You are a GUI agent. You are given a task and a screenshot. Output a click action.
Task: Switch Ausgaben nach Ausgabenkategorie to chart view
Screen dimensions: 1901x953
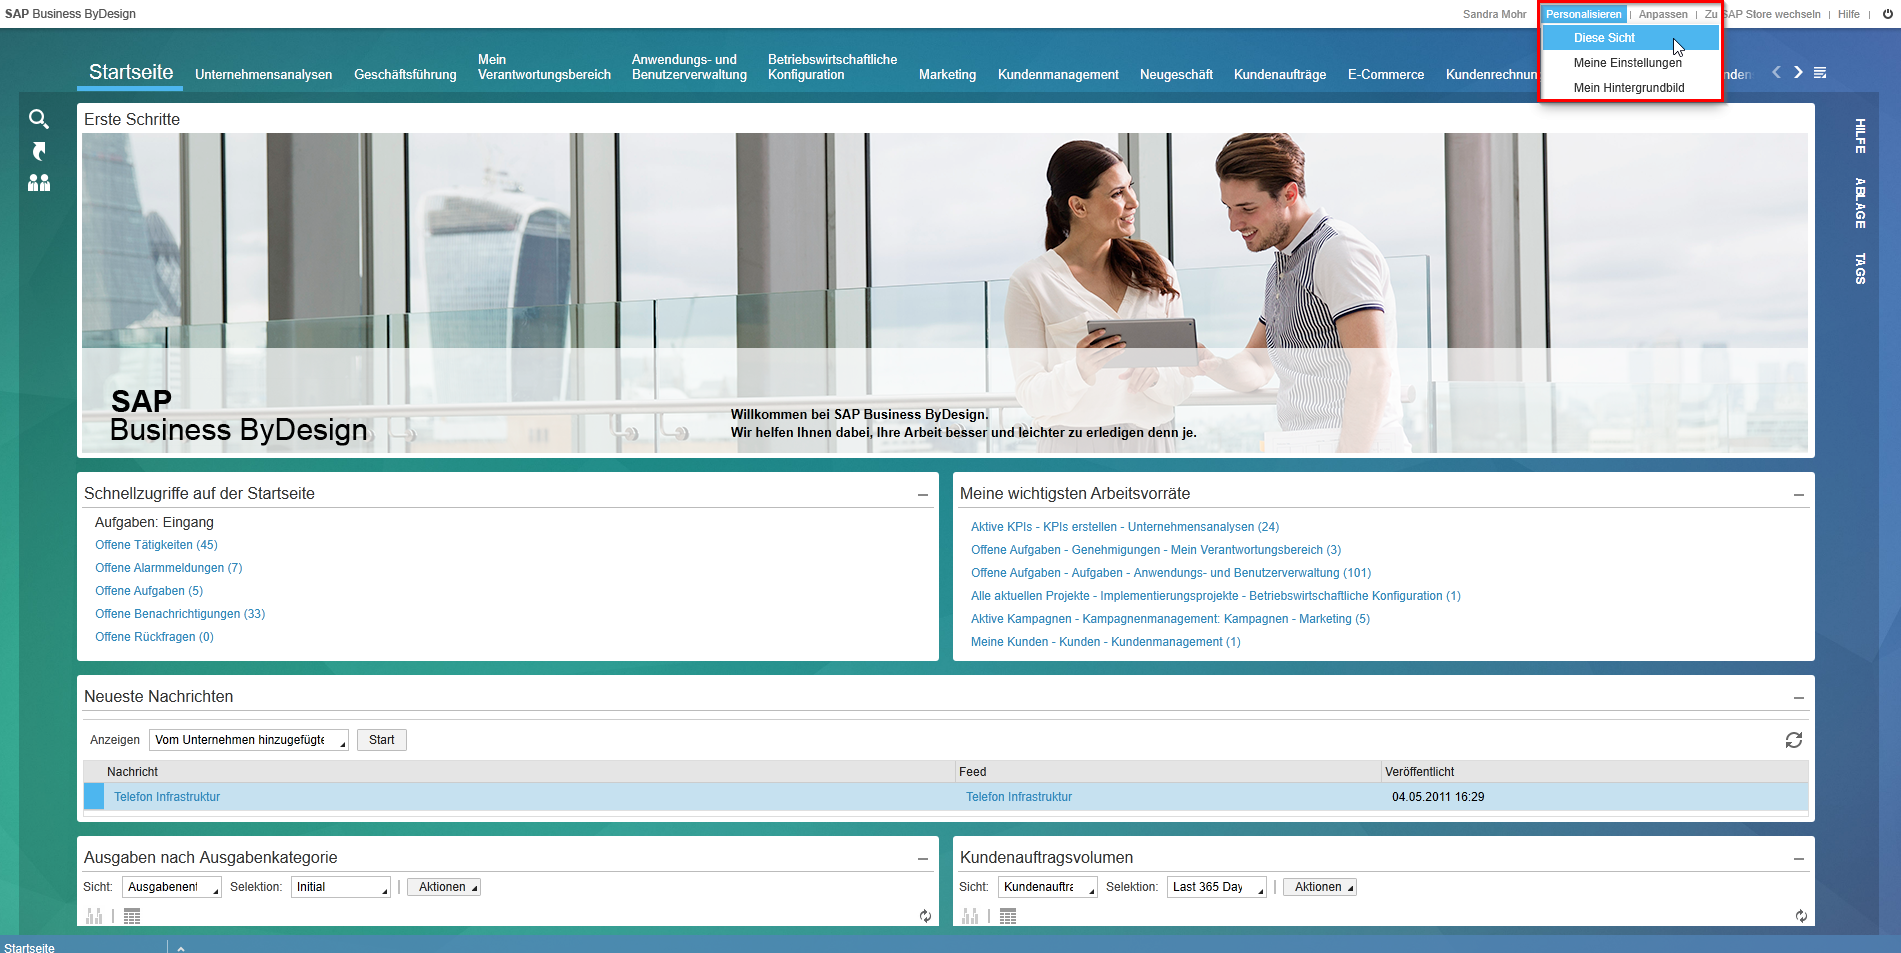tap(95, 916)
